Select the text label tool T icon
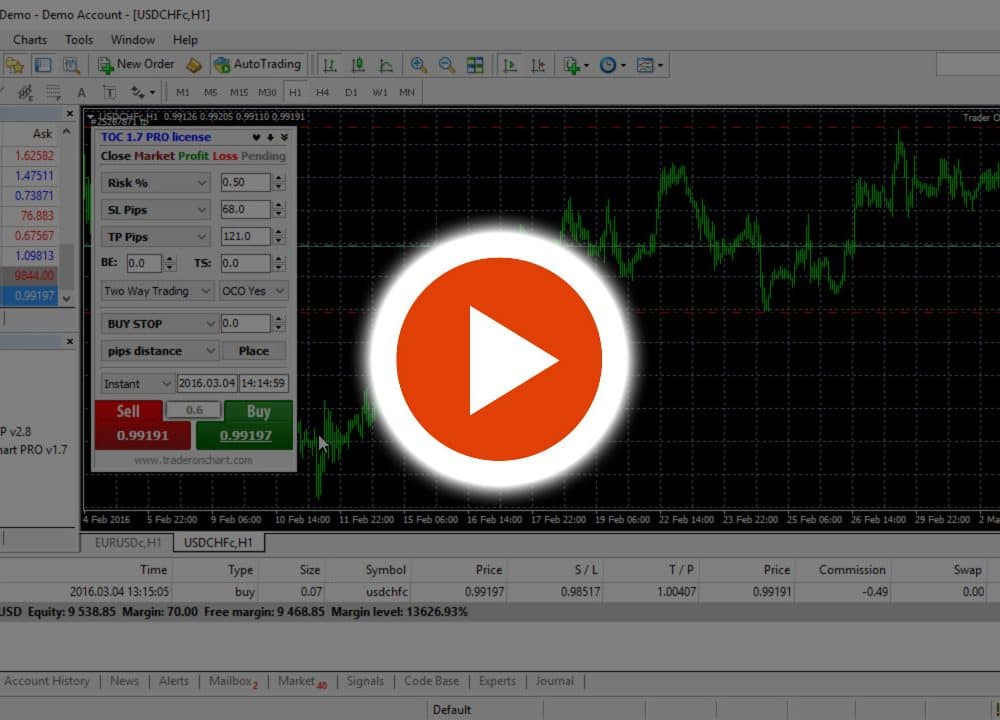Image resolution: width=1000 pixels, height=720 pixels. (x=110, y=92)
